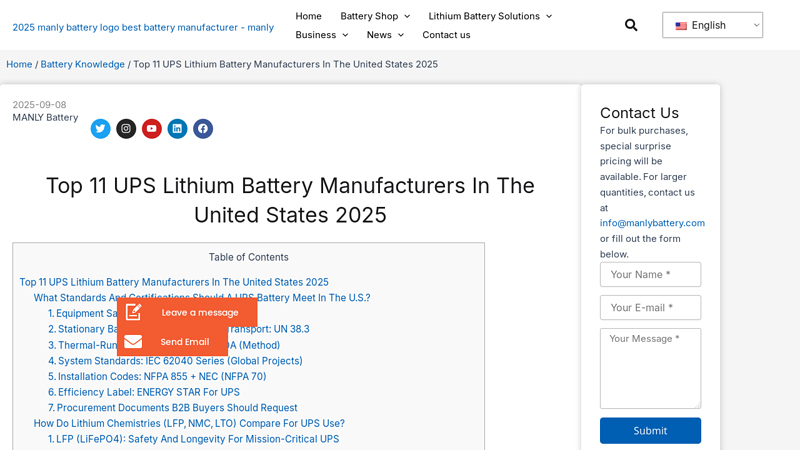Open the site search magnifier icon
The width and height of the screenshot is (800, 450).
tap(631, 25)
